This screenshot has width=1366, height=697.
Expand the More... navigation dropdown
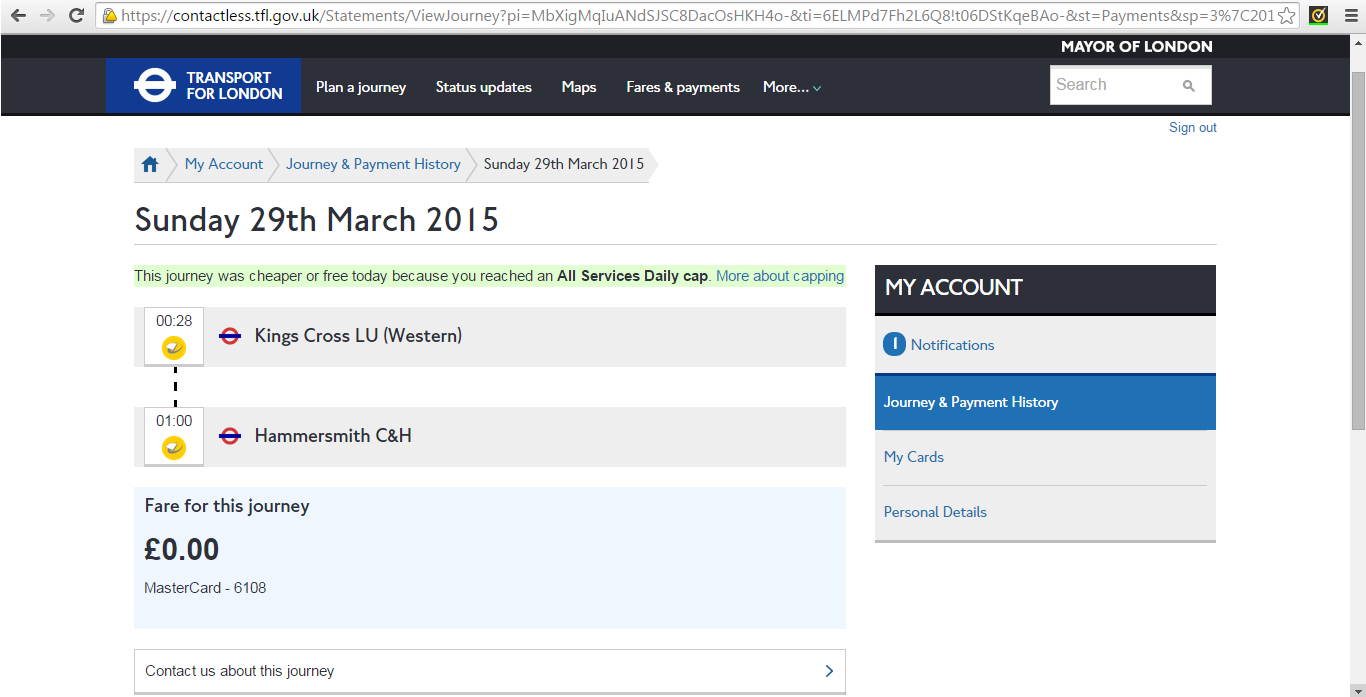point(792,87)
